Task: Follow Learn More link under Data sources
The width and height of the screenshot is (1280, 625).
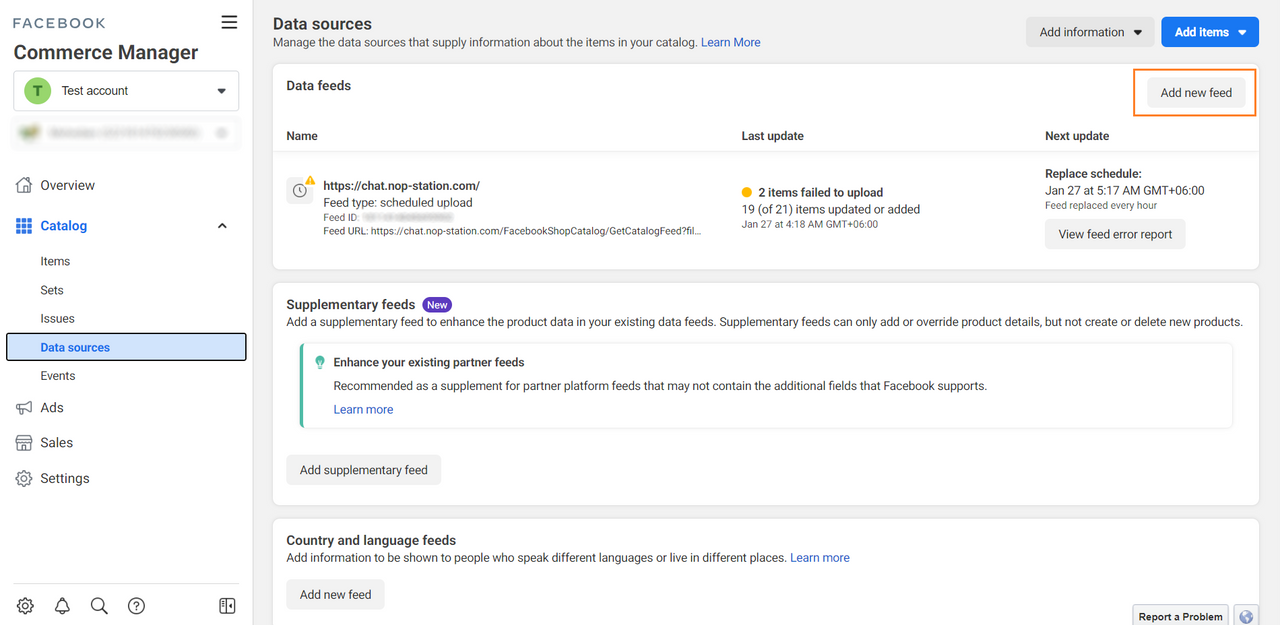Action: pyautogui.click(x=730, y=43)
